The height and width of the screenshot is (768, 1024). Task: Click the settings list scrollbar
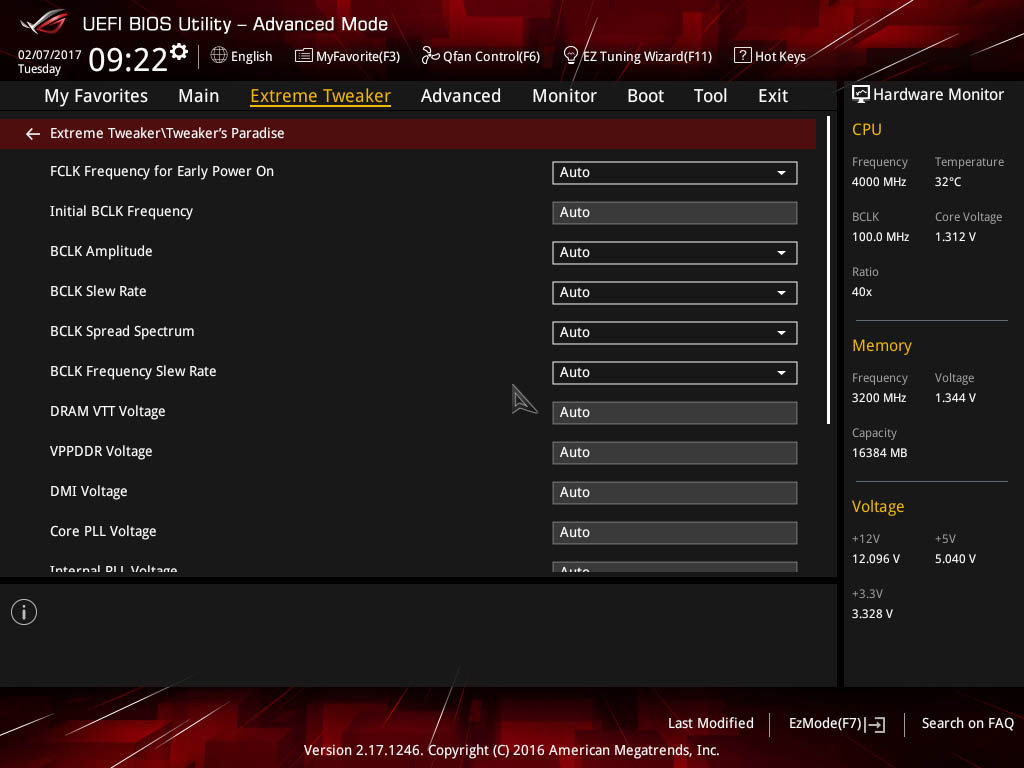828,270
